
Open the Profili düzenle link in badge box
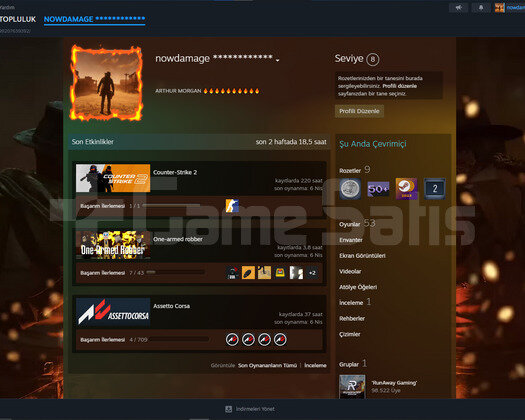coord(399,86)
